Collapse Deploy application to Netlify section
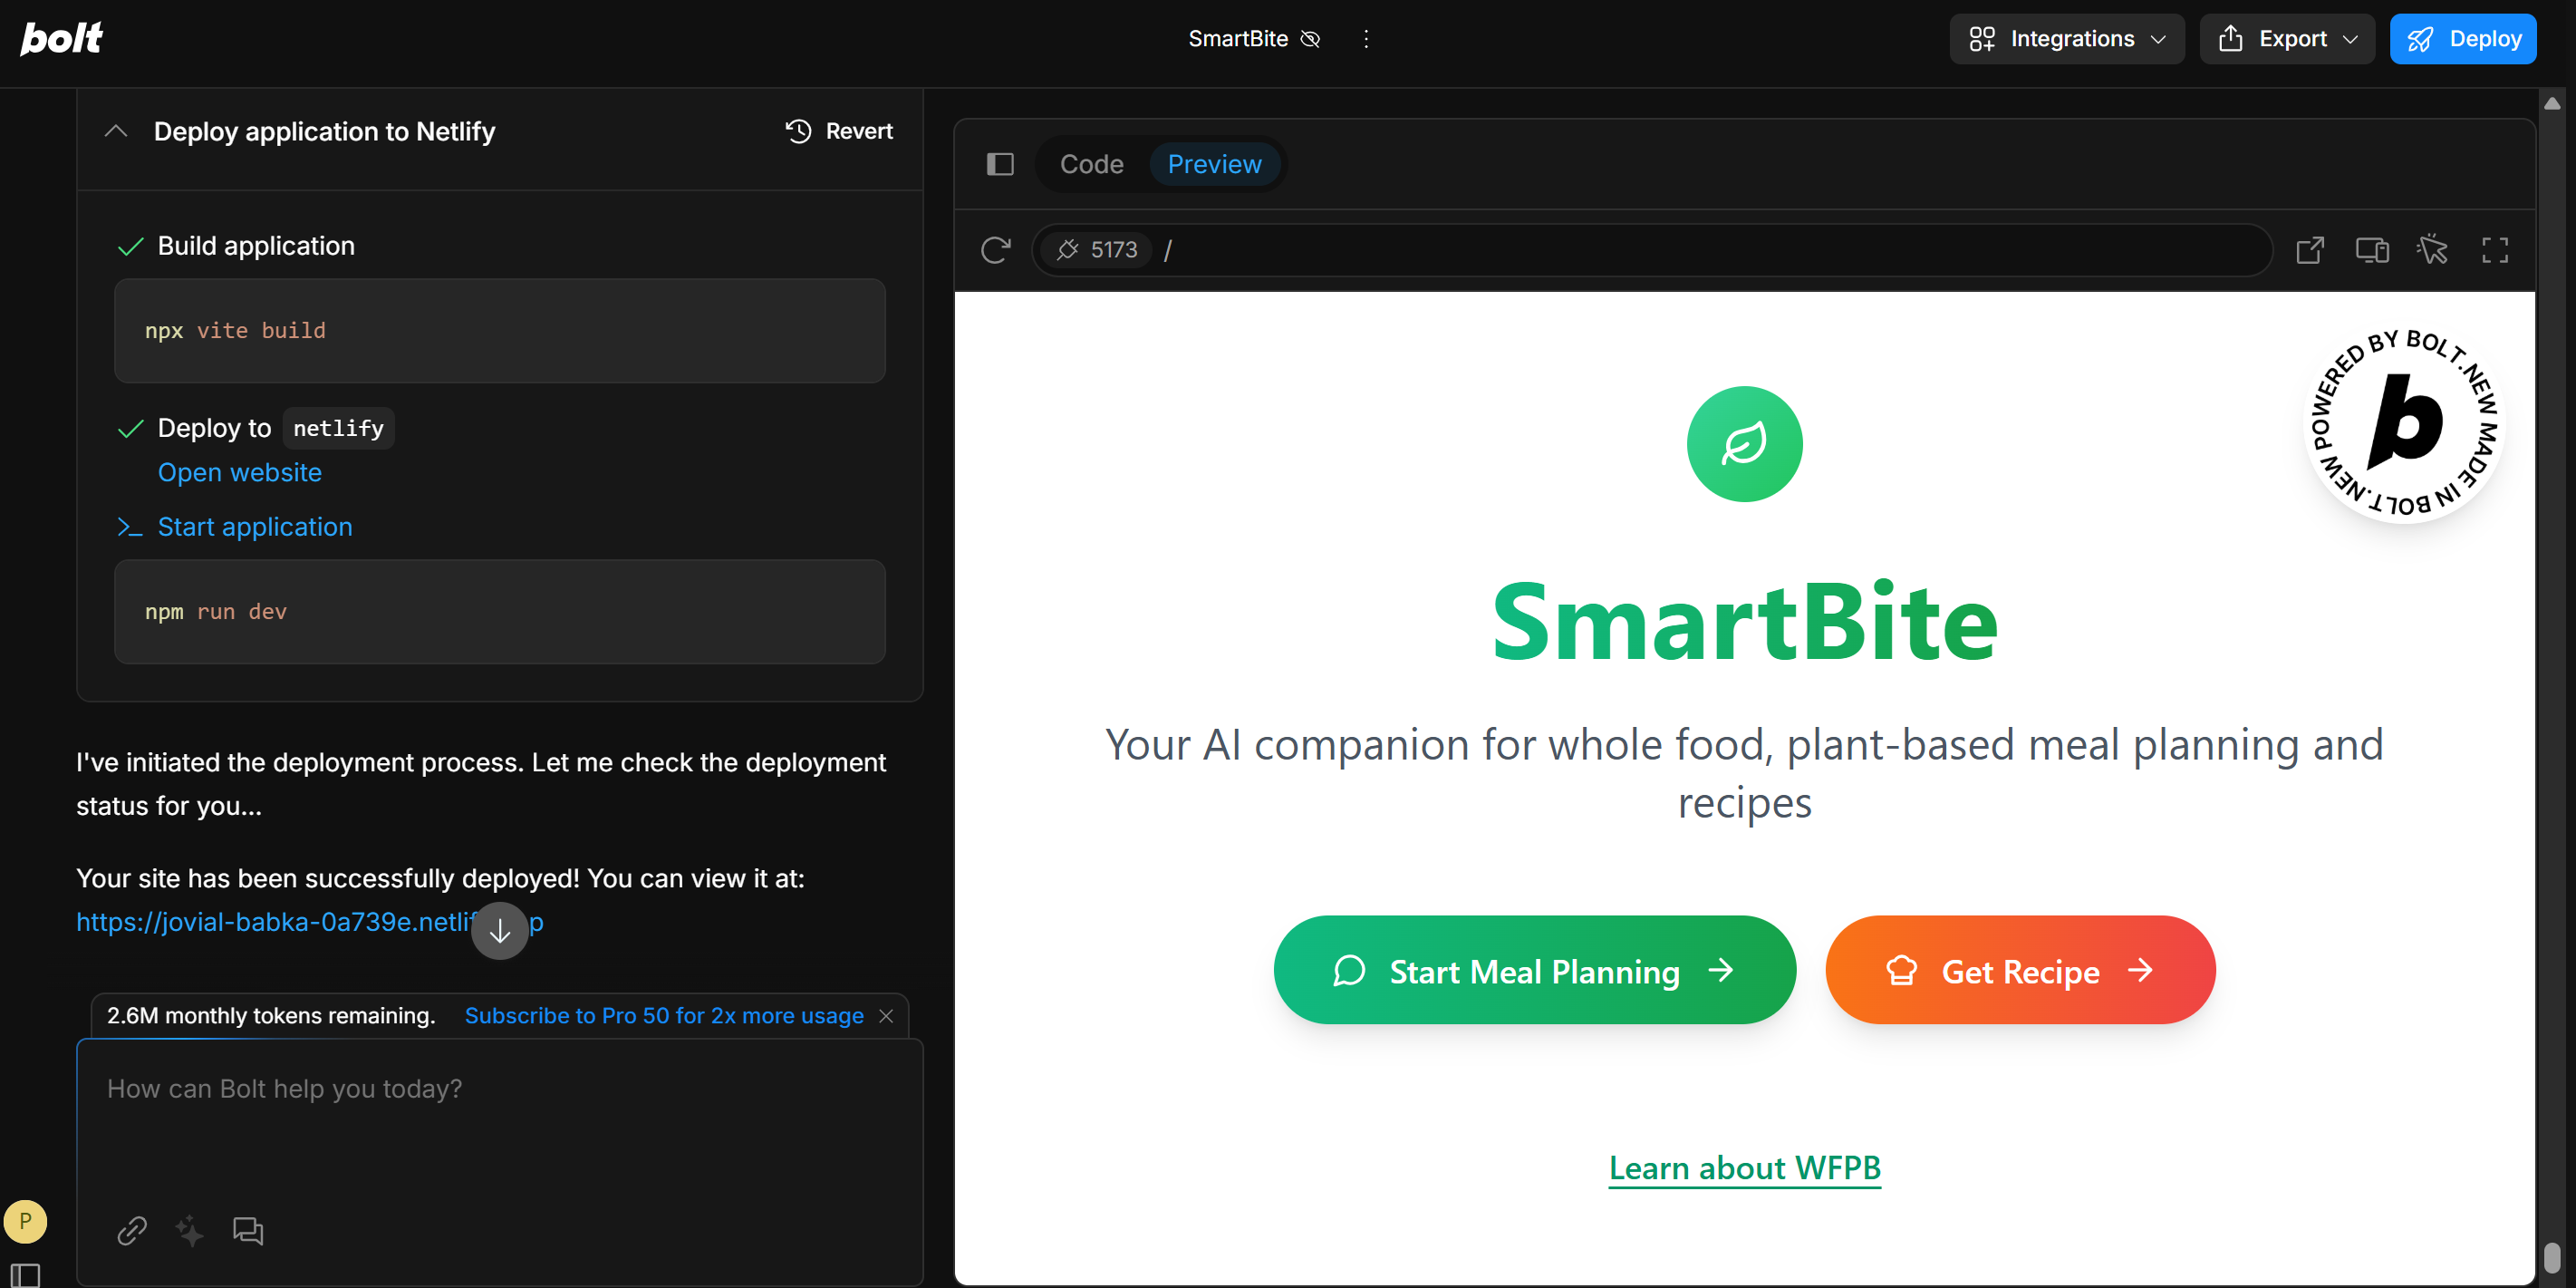 click(116, 131)
